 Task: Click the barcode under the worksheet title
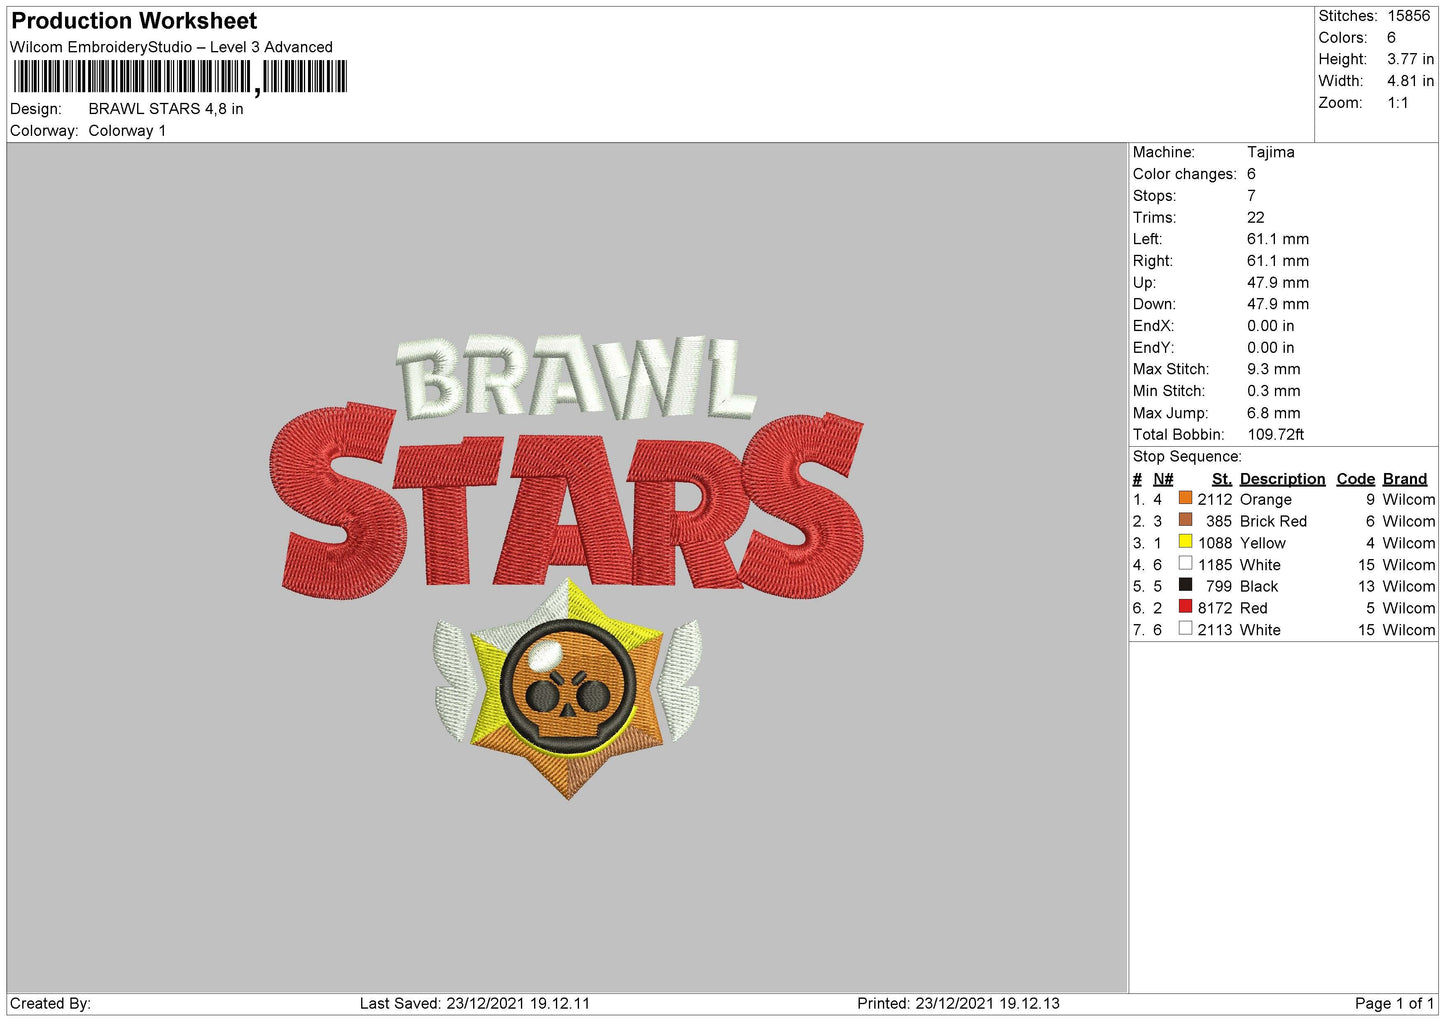pyautogui.click(x=180, y=77)
